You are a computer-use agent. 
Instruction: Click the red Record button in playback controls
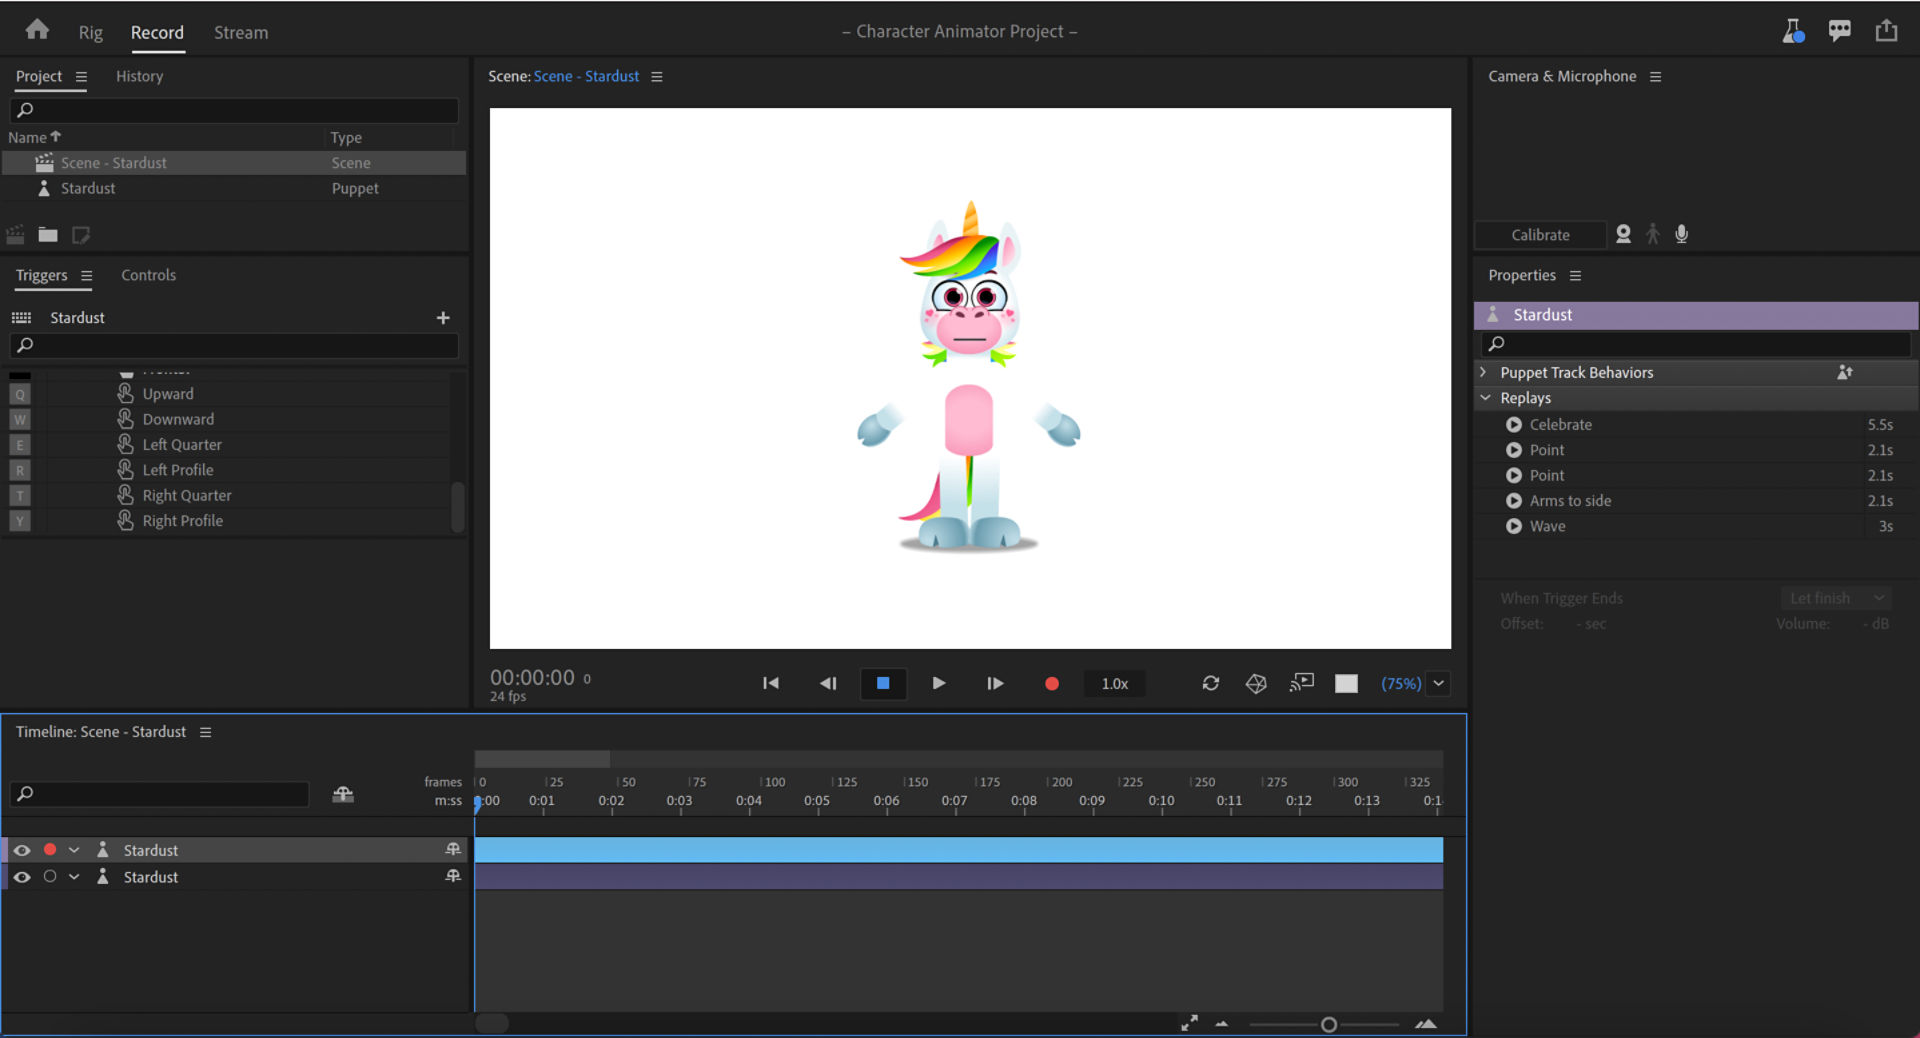1051,684
